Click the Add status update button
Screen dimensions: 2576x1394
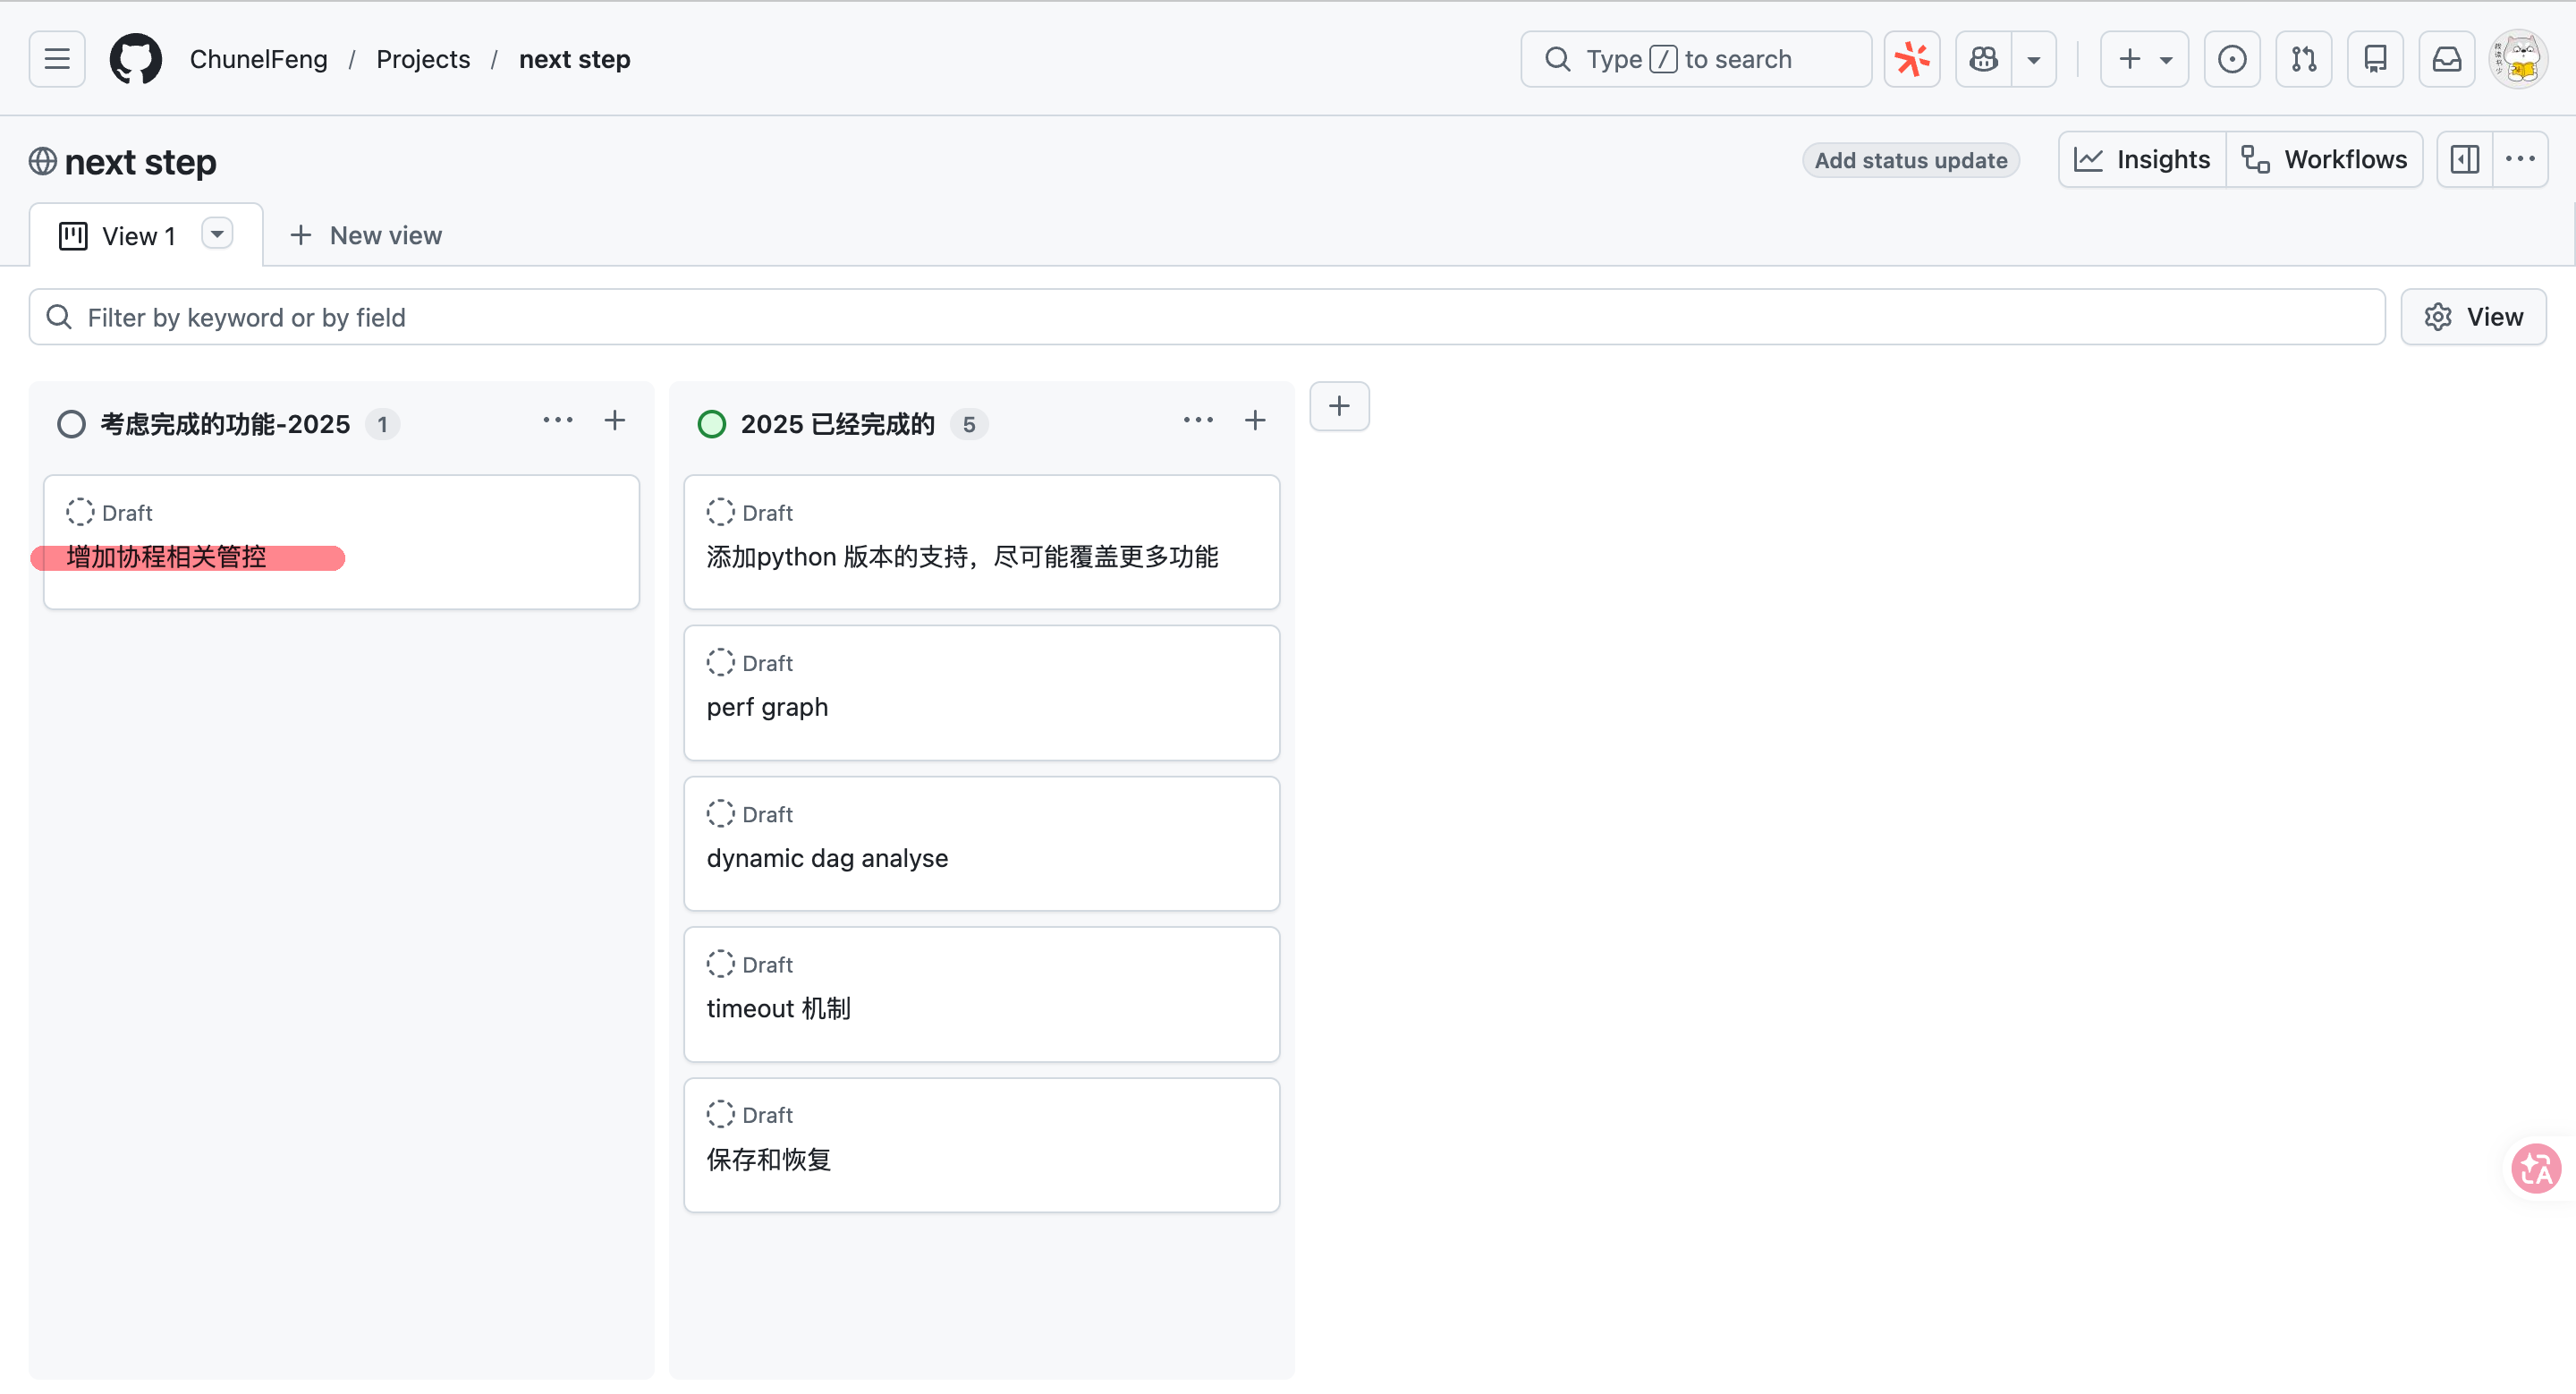point(1910,160)
